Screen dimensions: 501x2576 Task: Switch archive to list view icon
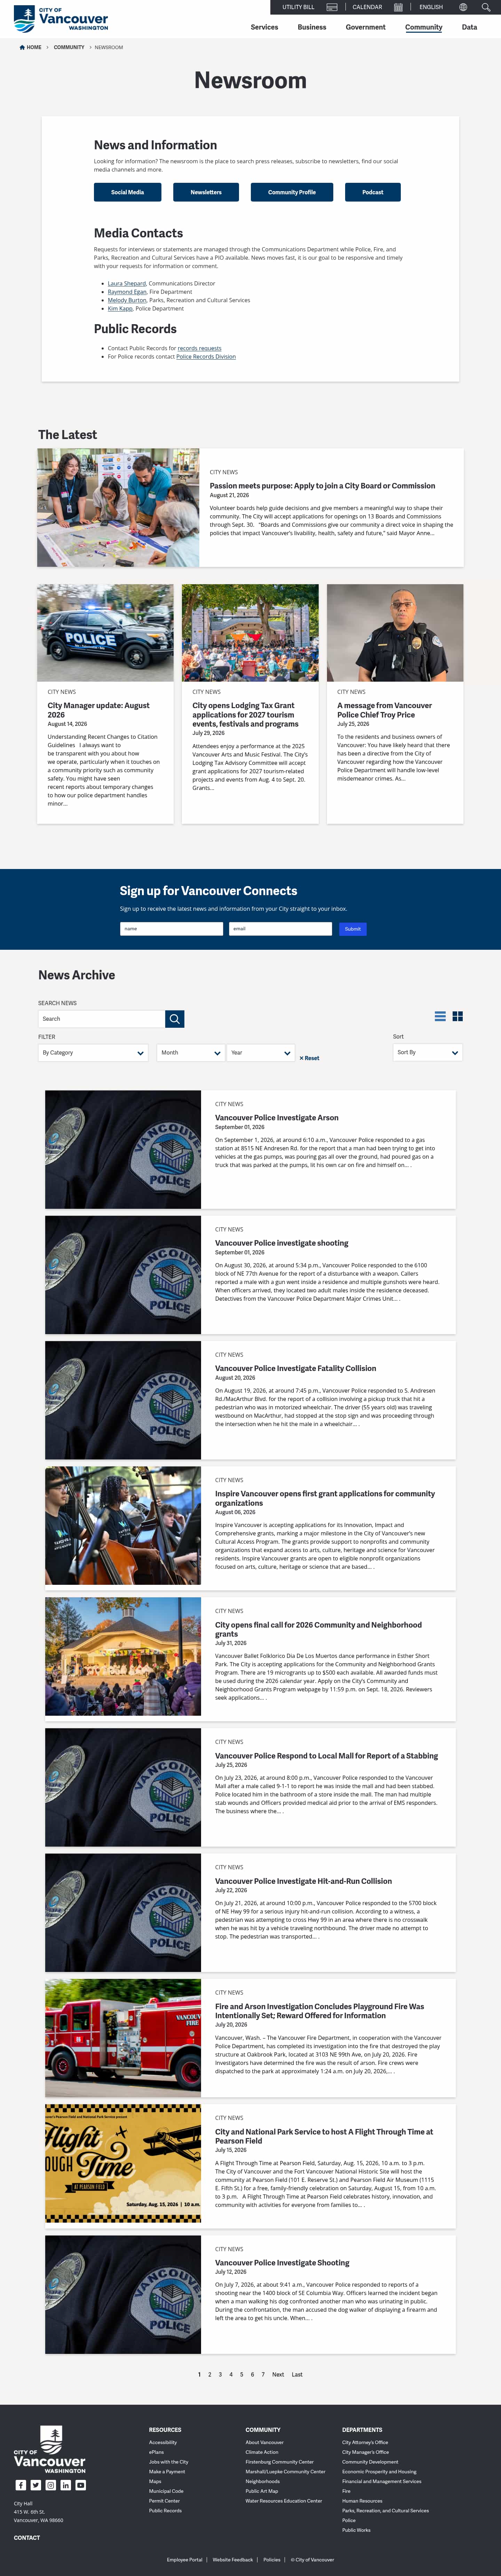click(x=440, y=1016)
